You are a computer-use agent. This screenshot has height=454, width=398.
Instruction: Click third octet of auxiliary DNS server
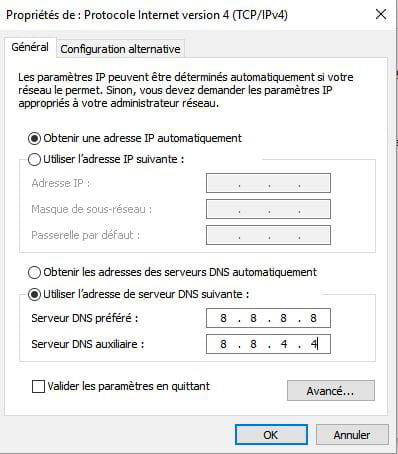(284, 344)
